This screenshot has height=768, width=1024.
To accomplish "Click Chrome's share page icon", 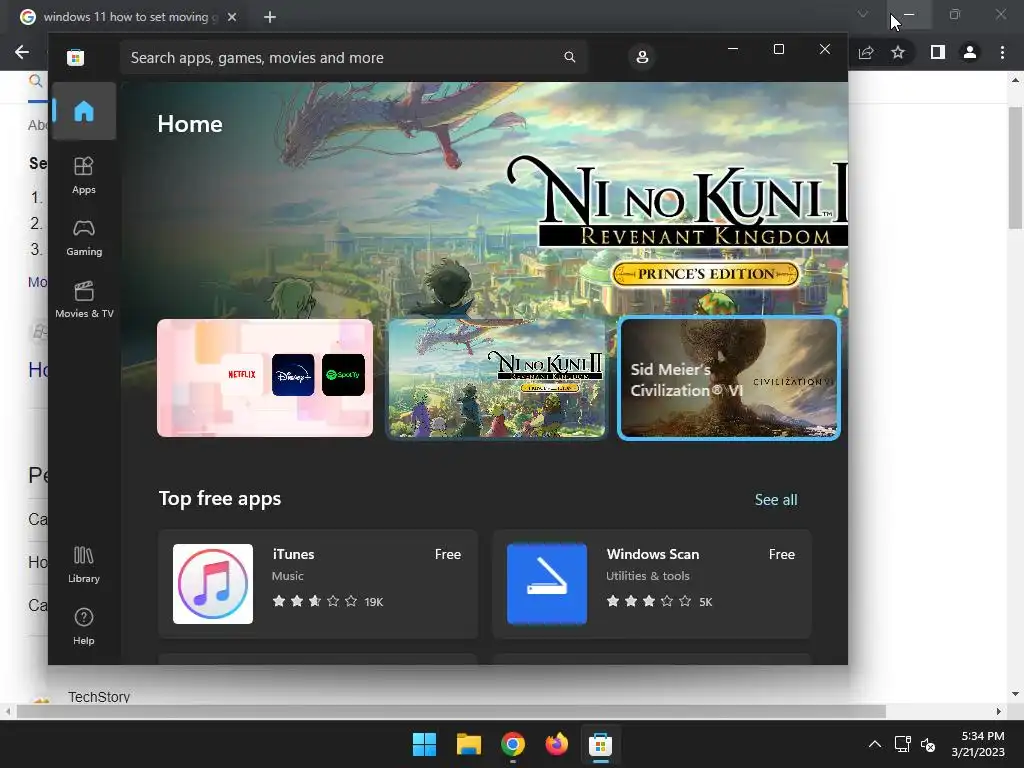I will (x=866, y=52).
